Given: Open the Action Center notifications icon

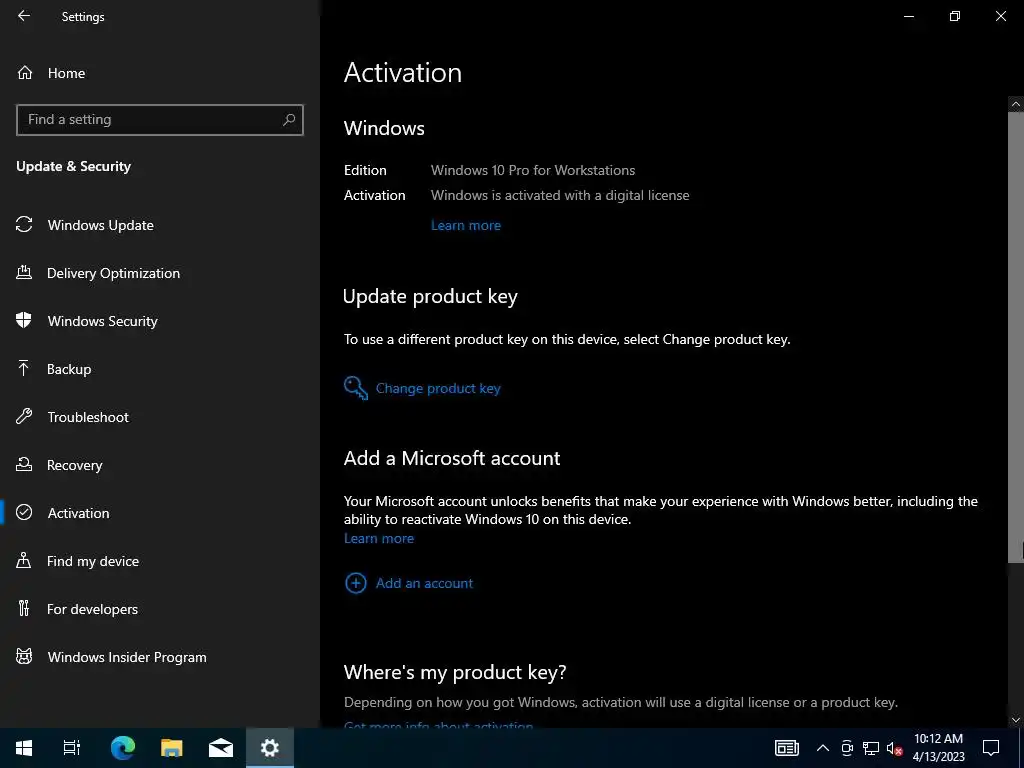Looking at the screenshot, I should click(x=991, y=748).
